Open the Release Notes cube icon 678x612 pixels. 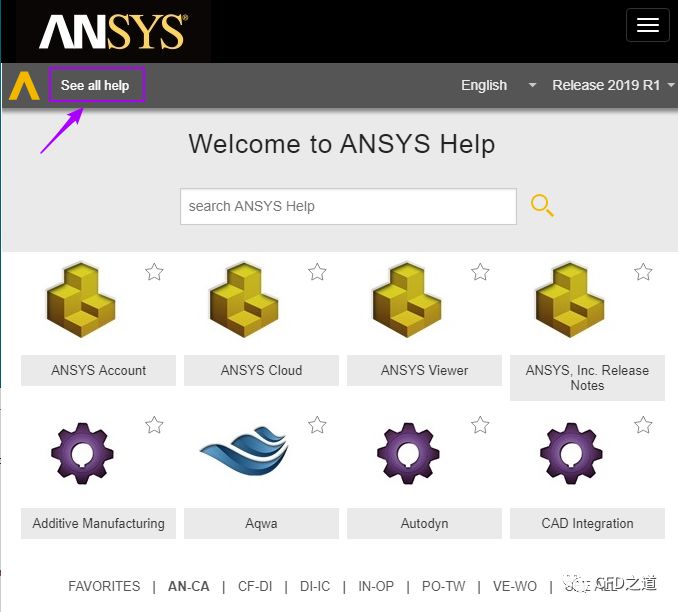pos(570,300)
